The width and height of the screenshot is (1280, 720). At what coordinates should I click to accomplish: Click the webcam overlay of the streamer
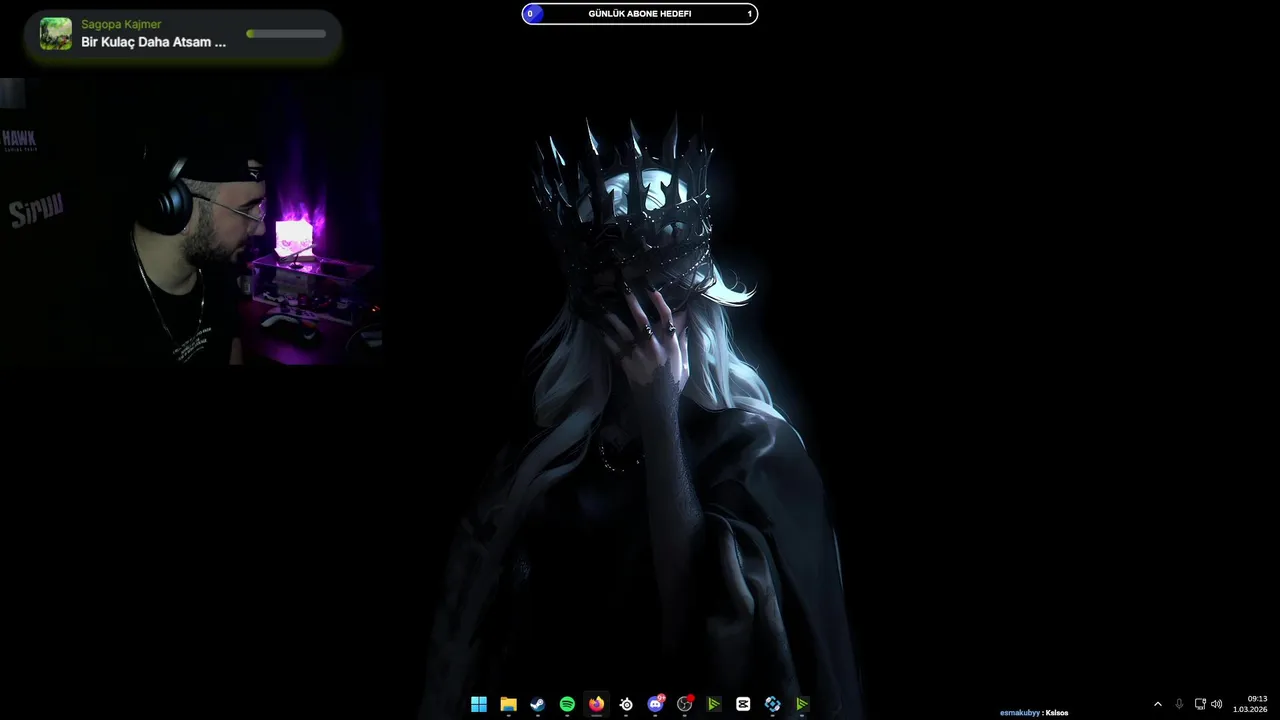click(191, 222)
